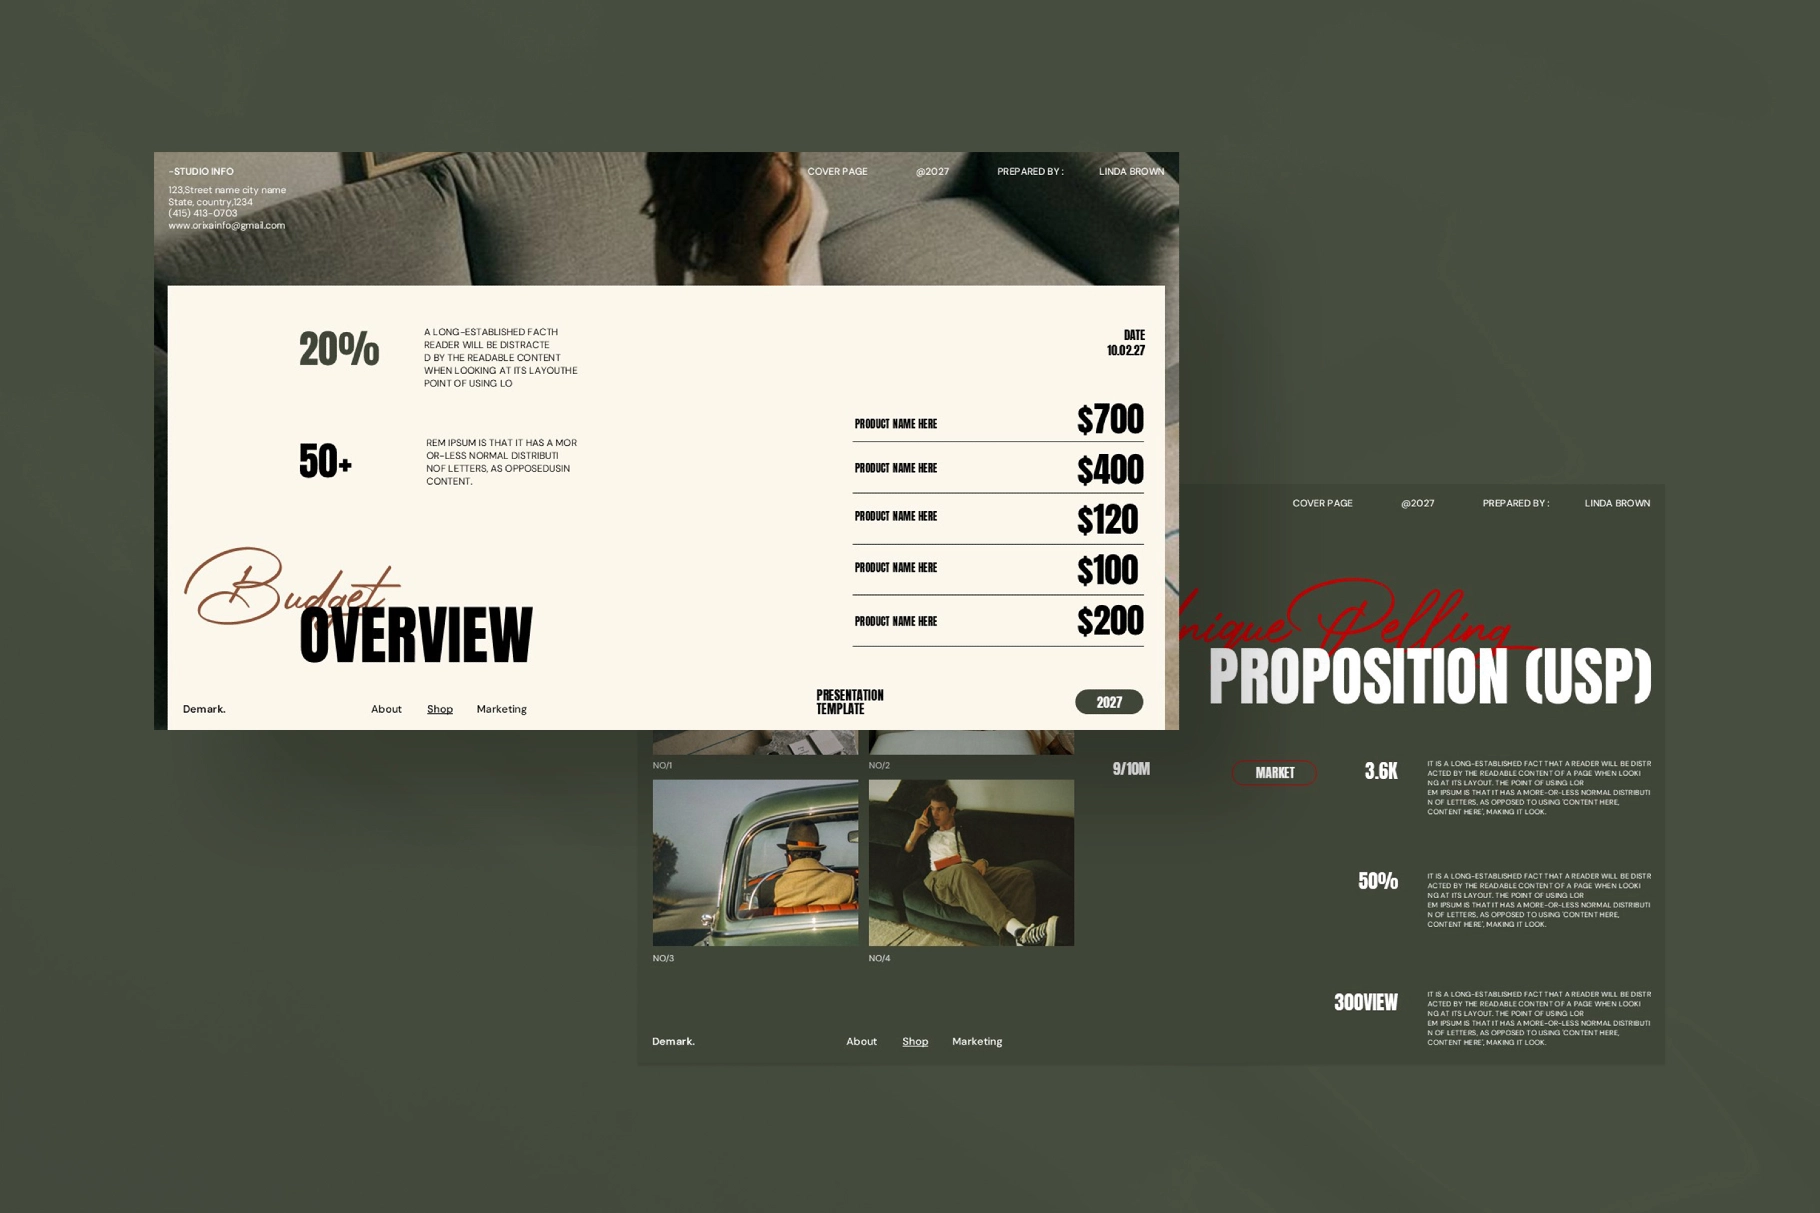Click the Shop underlined nav link
This screenshot has height=1213, width=1820.
[x=440, y=708]
